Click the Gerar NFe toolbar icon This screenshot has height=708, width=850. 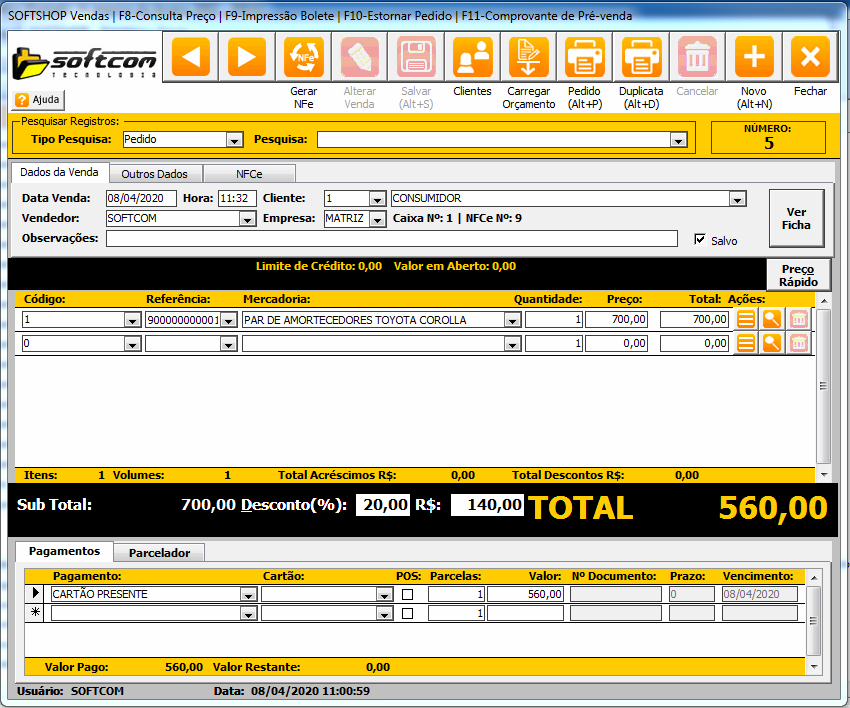304,57
